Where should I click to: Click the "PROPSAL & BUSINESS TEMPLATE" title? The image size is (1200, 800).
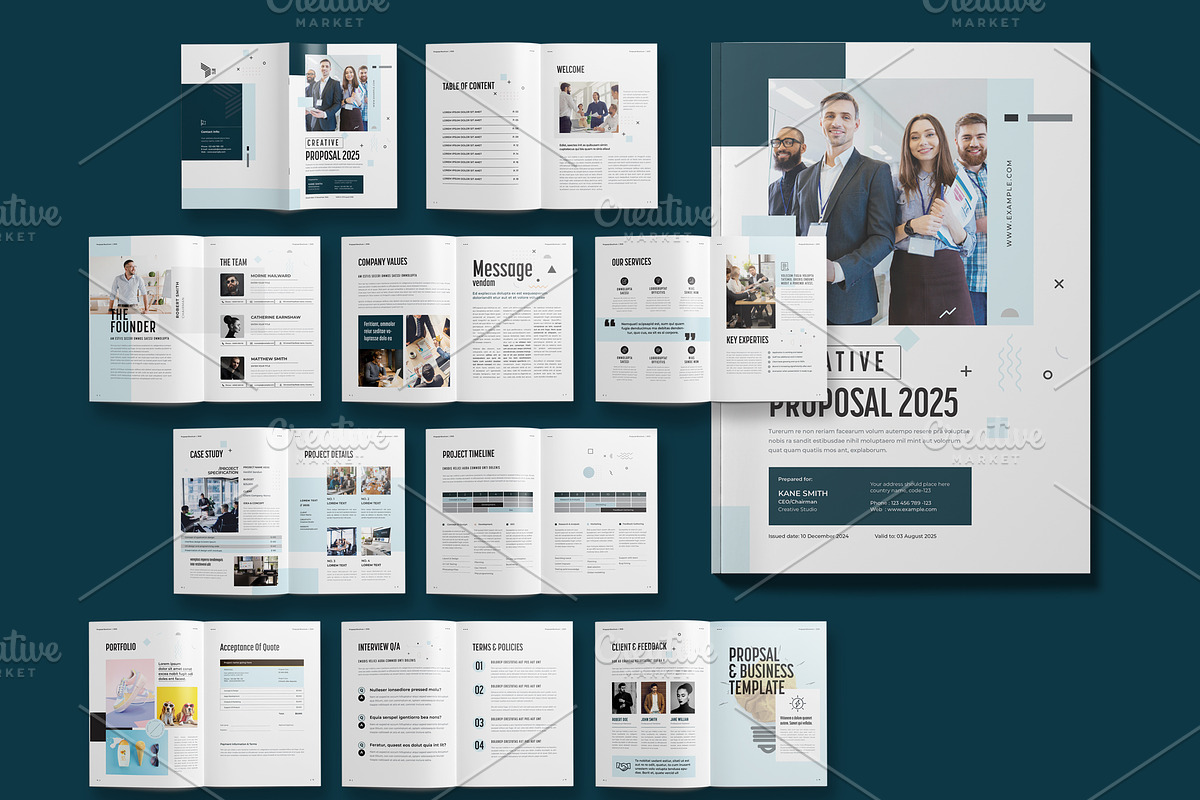(x=761, y=672)
